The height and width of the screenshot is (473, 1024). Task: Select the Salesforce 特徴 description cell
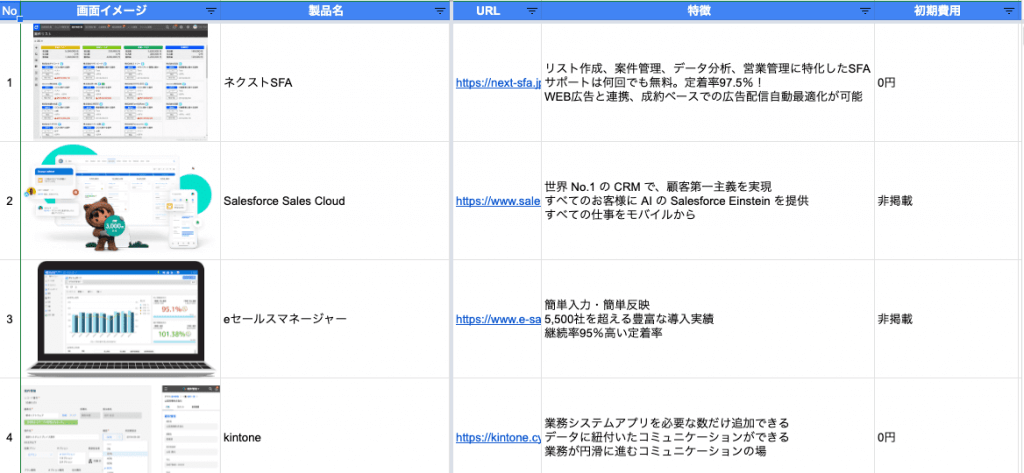(x=707, y=201)
